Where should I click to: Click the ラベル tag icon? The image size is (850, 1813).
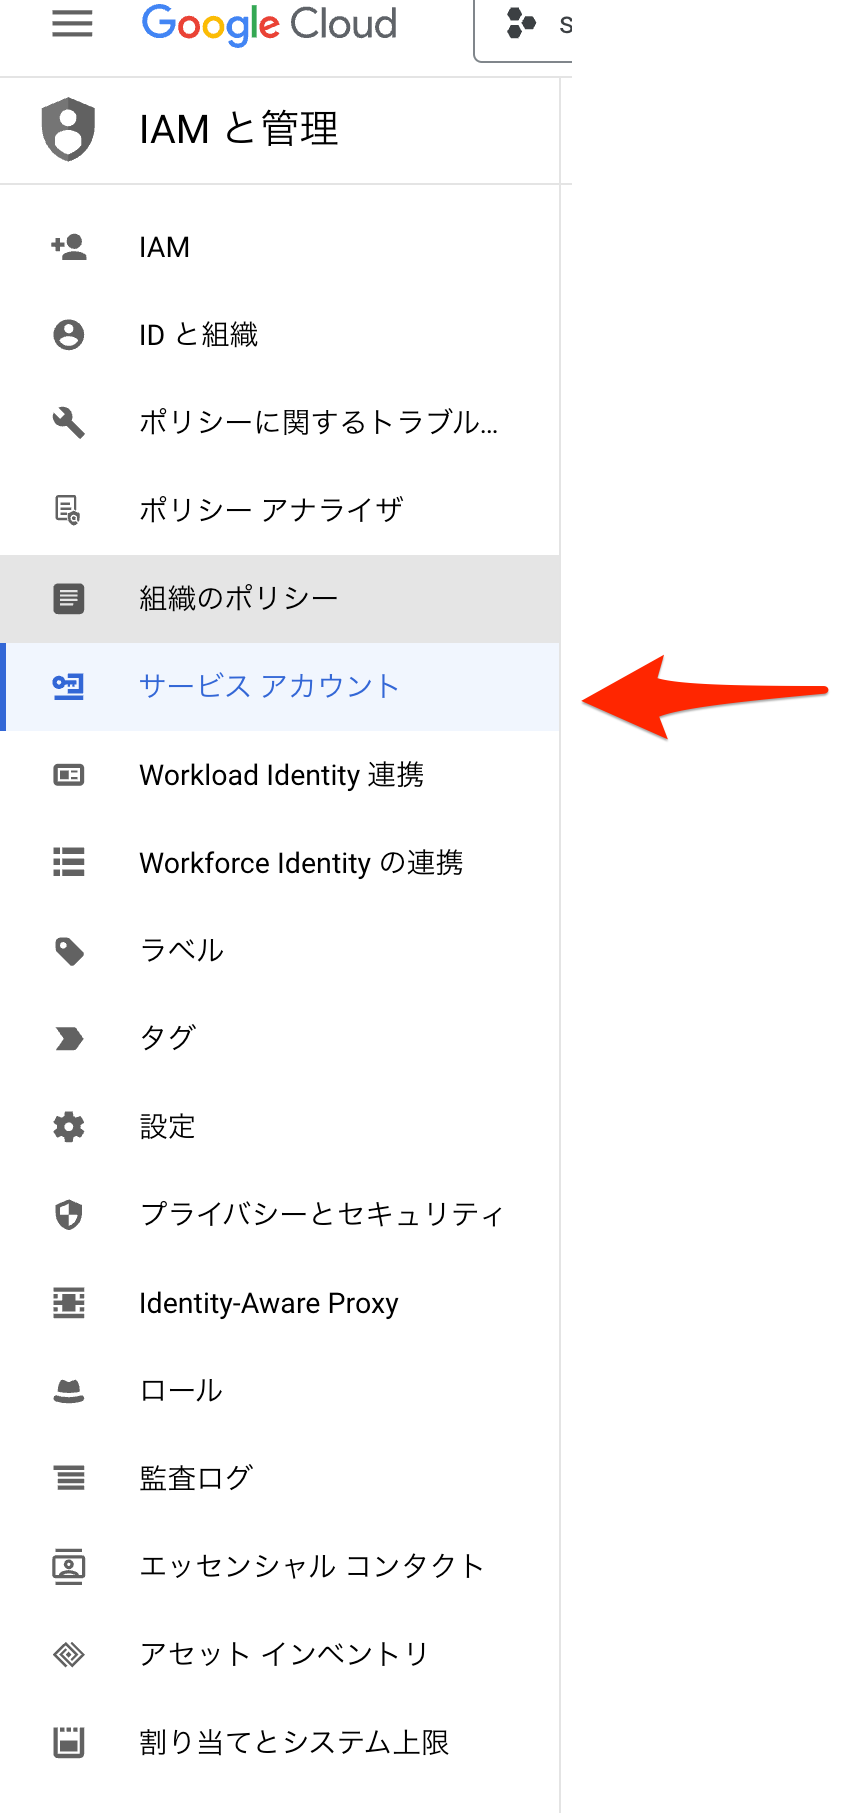69,951
